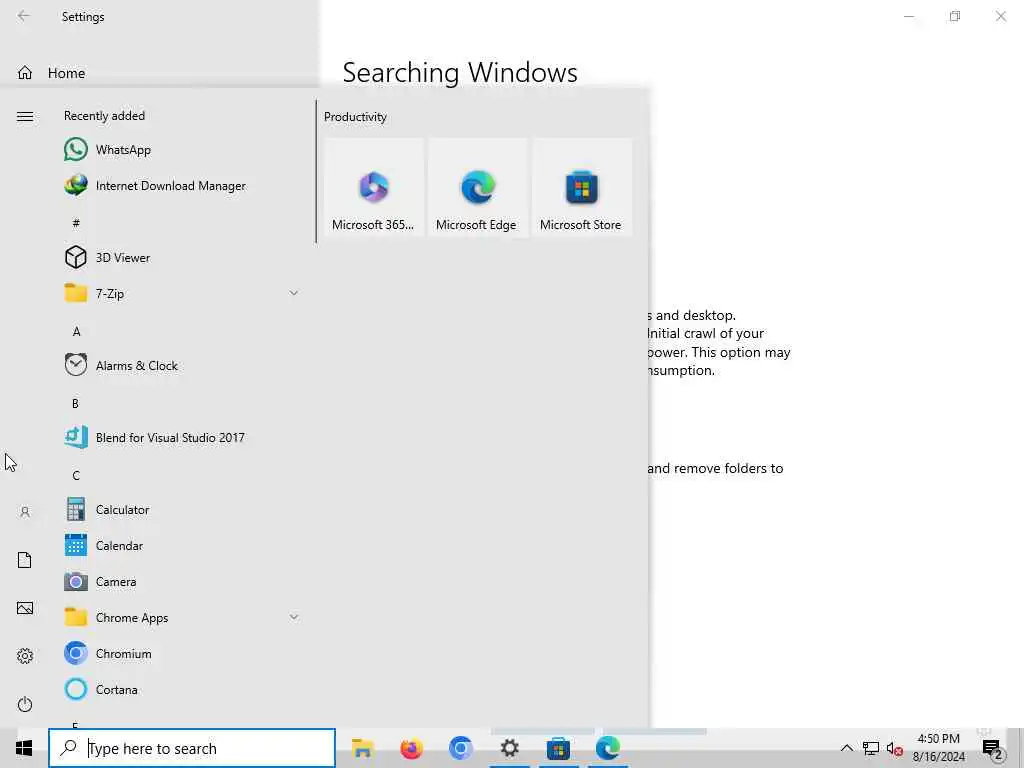Open the Power options button
Image resolution: width=1024 pixels, height=768 pixels.
click(25, 704)
